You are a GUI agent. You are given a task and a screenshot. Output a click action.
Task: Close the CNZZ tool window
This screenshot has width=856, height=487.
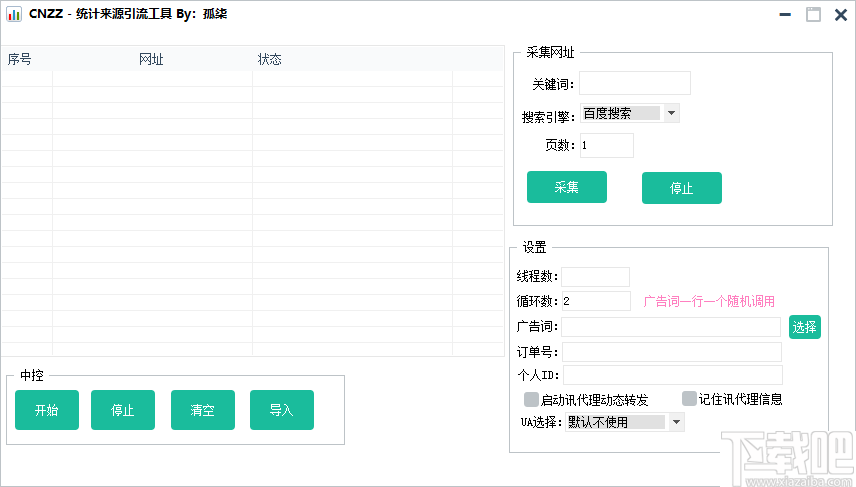[841, 14]
